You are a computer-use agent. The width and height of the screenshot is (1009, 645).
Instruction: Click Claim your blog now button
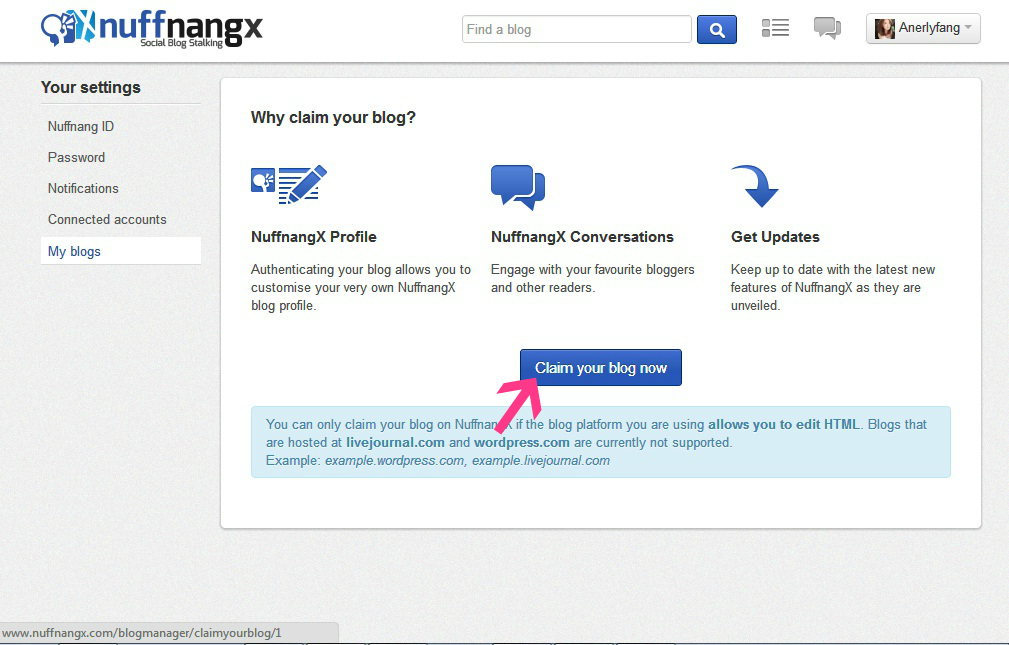(x=600, y=368)
